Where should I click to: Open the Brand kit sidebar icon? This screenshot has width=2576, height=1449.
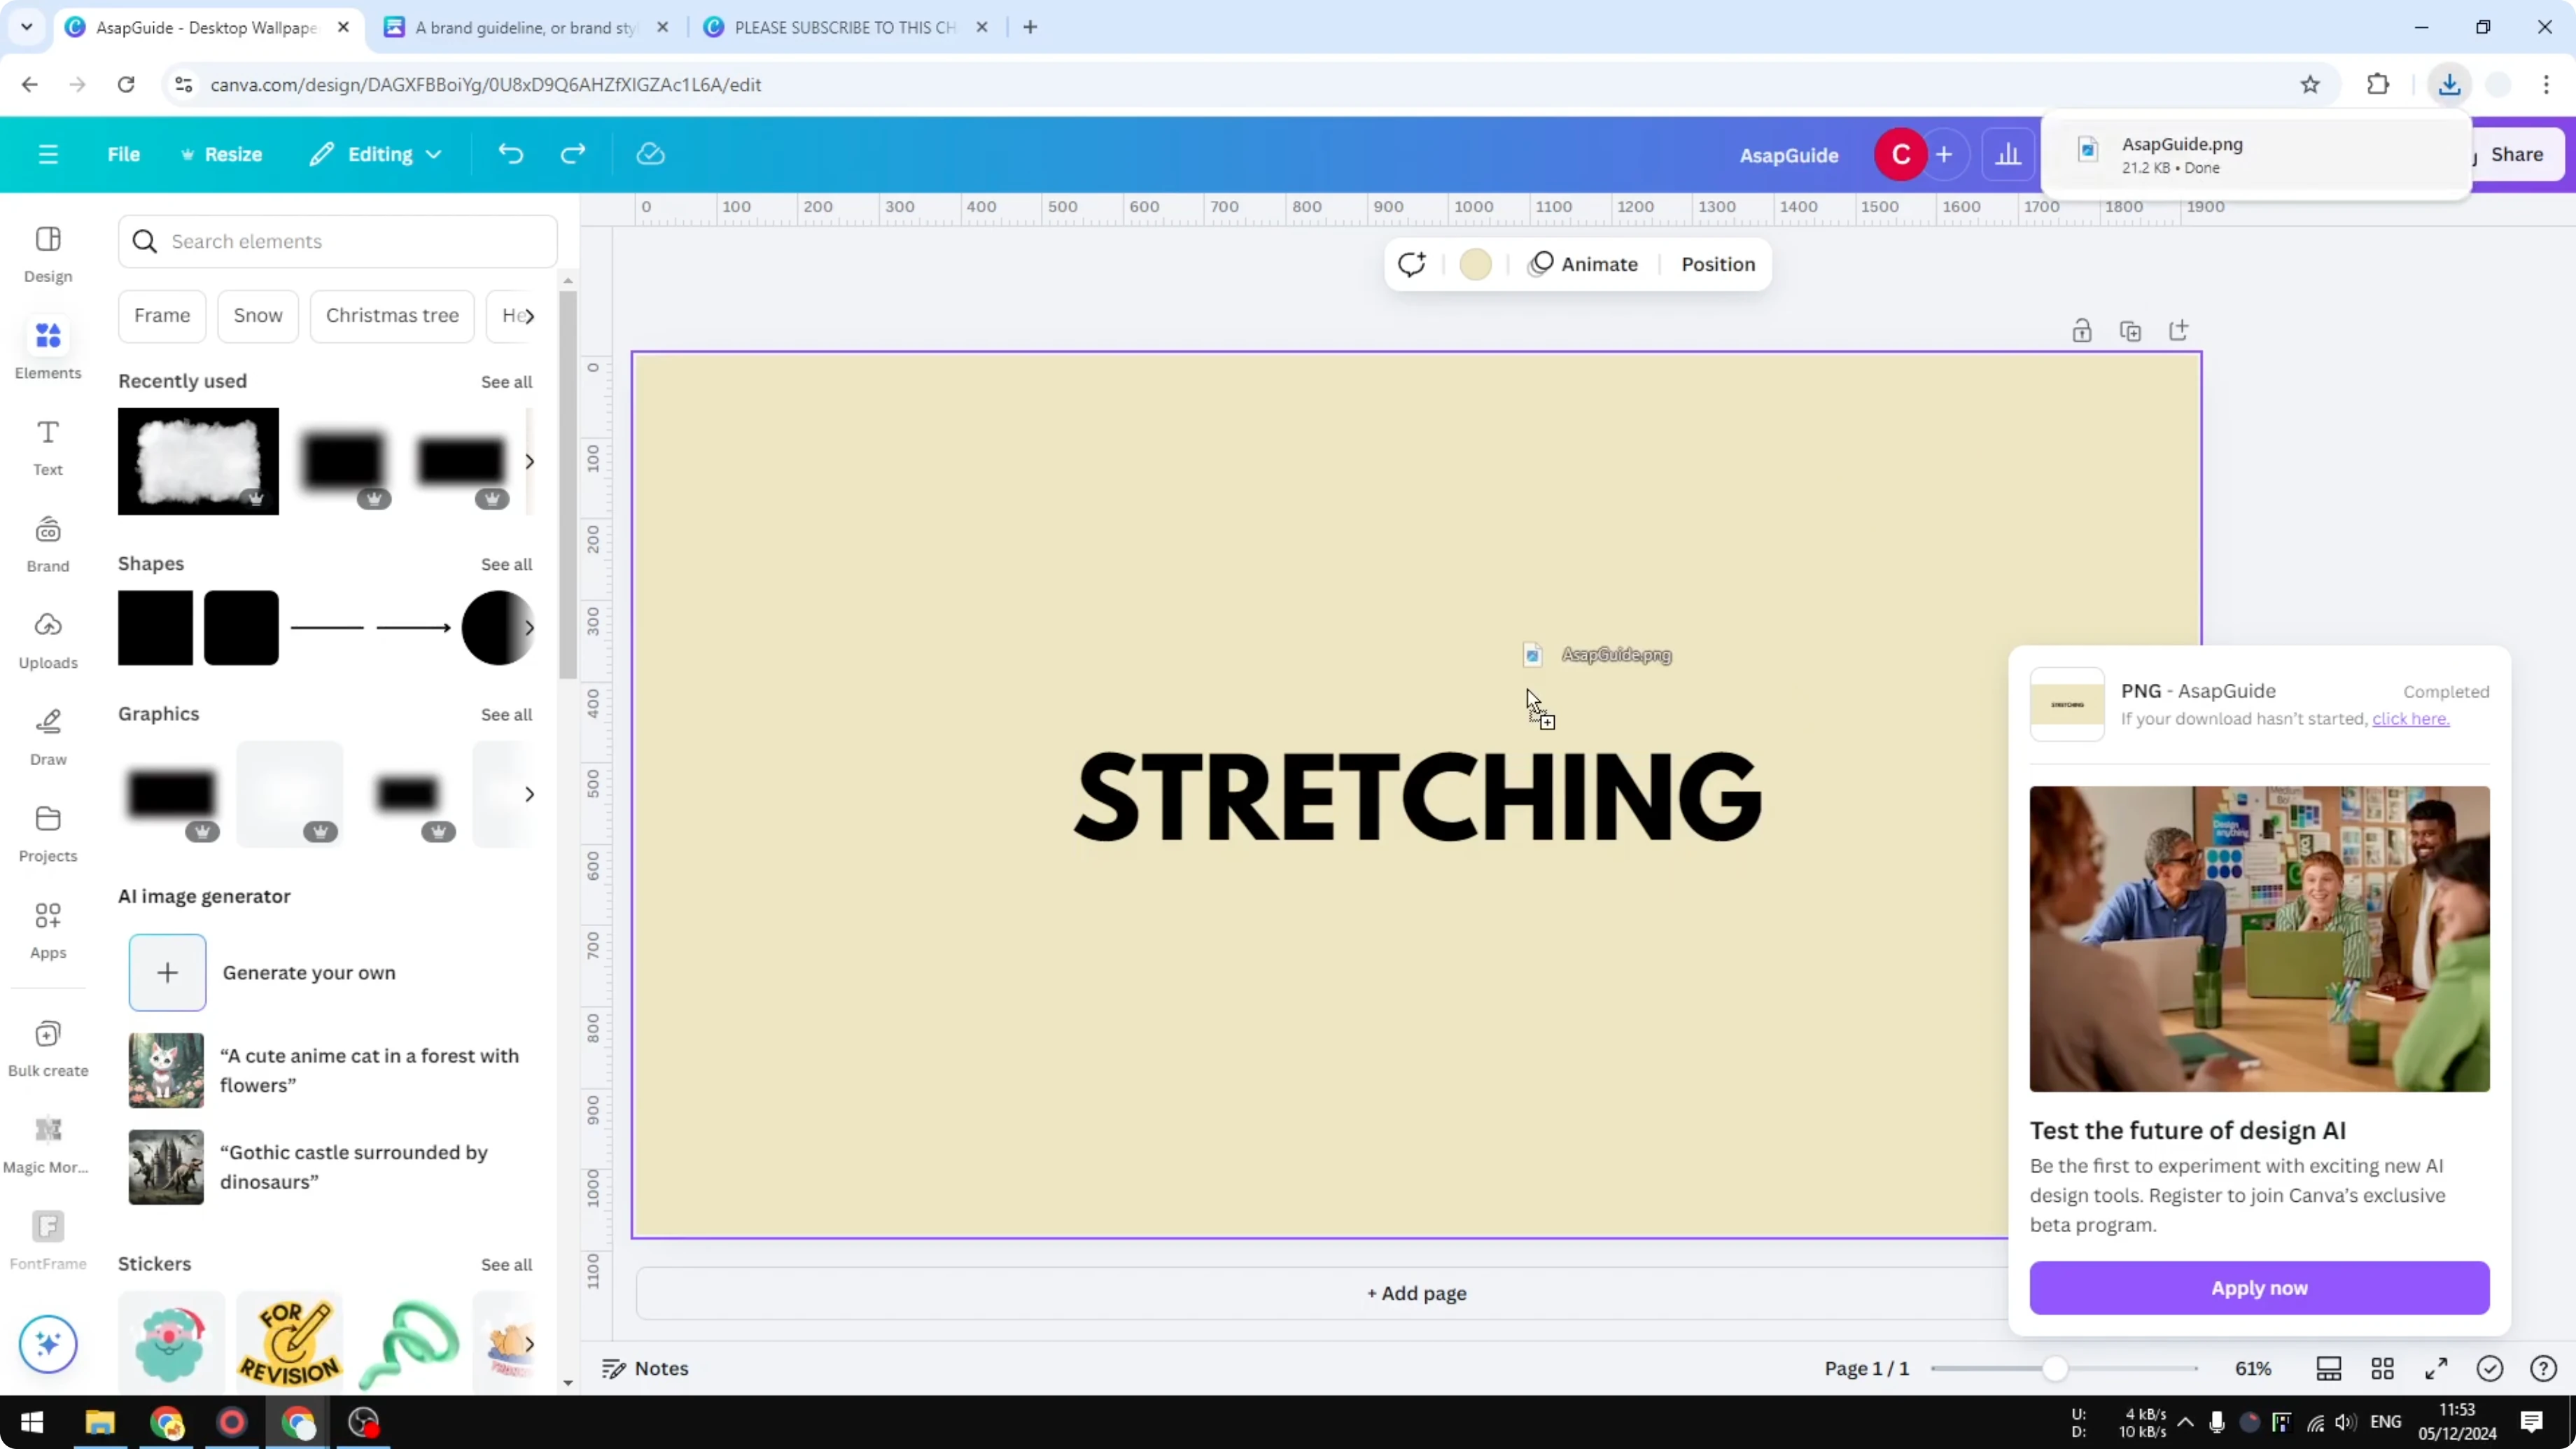click(x=48, y=544)
